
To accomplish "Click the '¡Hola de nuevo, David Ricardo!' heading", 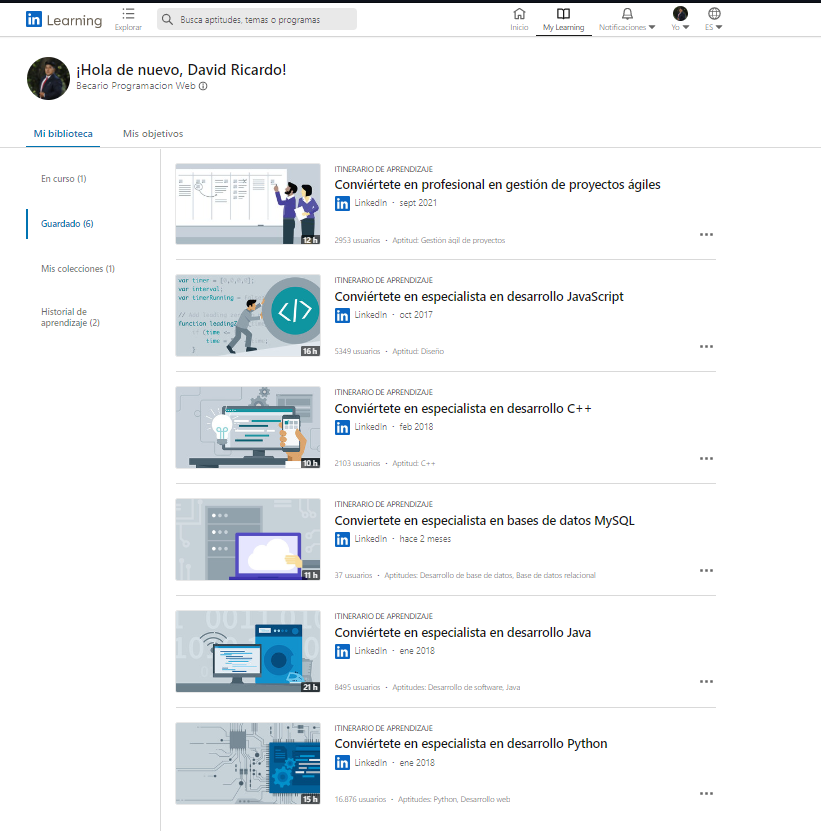I will pyautogui.click(x=181, y=70).
